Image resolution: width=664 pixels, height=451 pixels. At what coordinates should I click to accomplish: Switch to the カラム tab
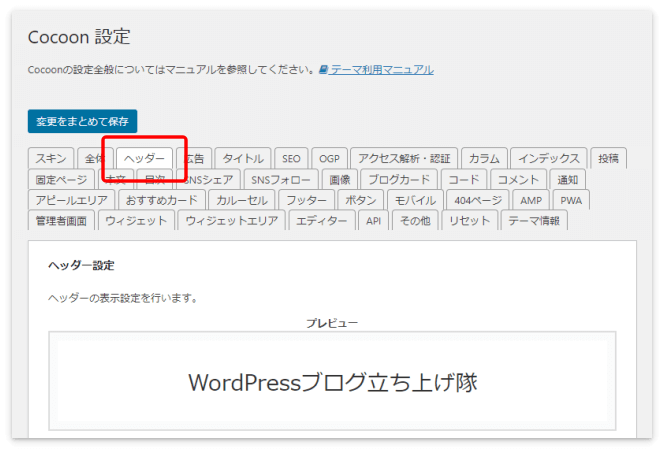(484, 158)
